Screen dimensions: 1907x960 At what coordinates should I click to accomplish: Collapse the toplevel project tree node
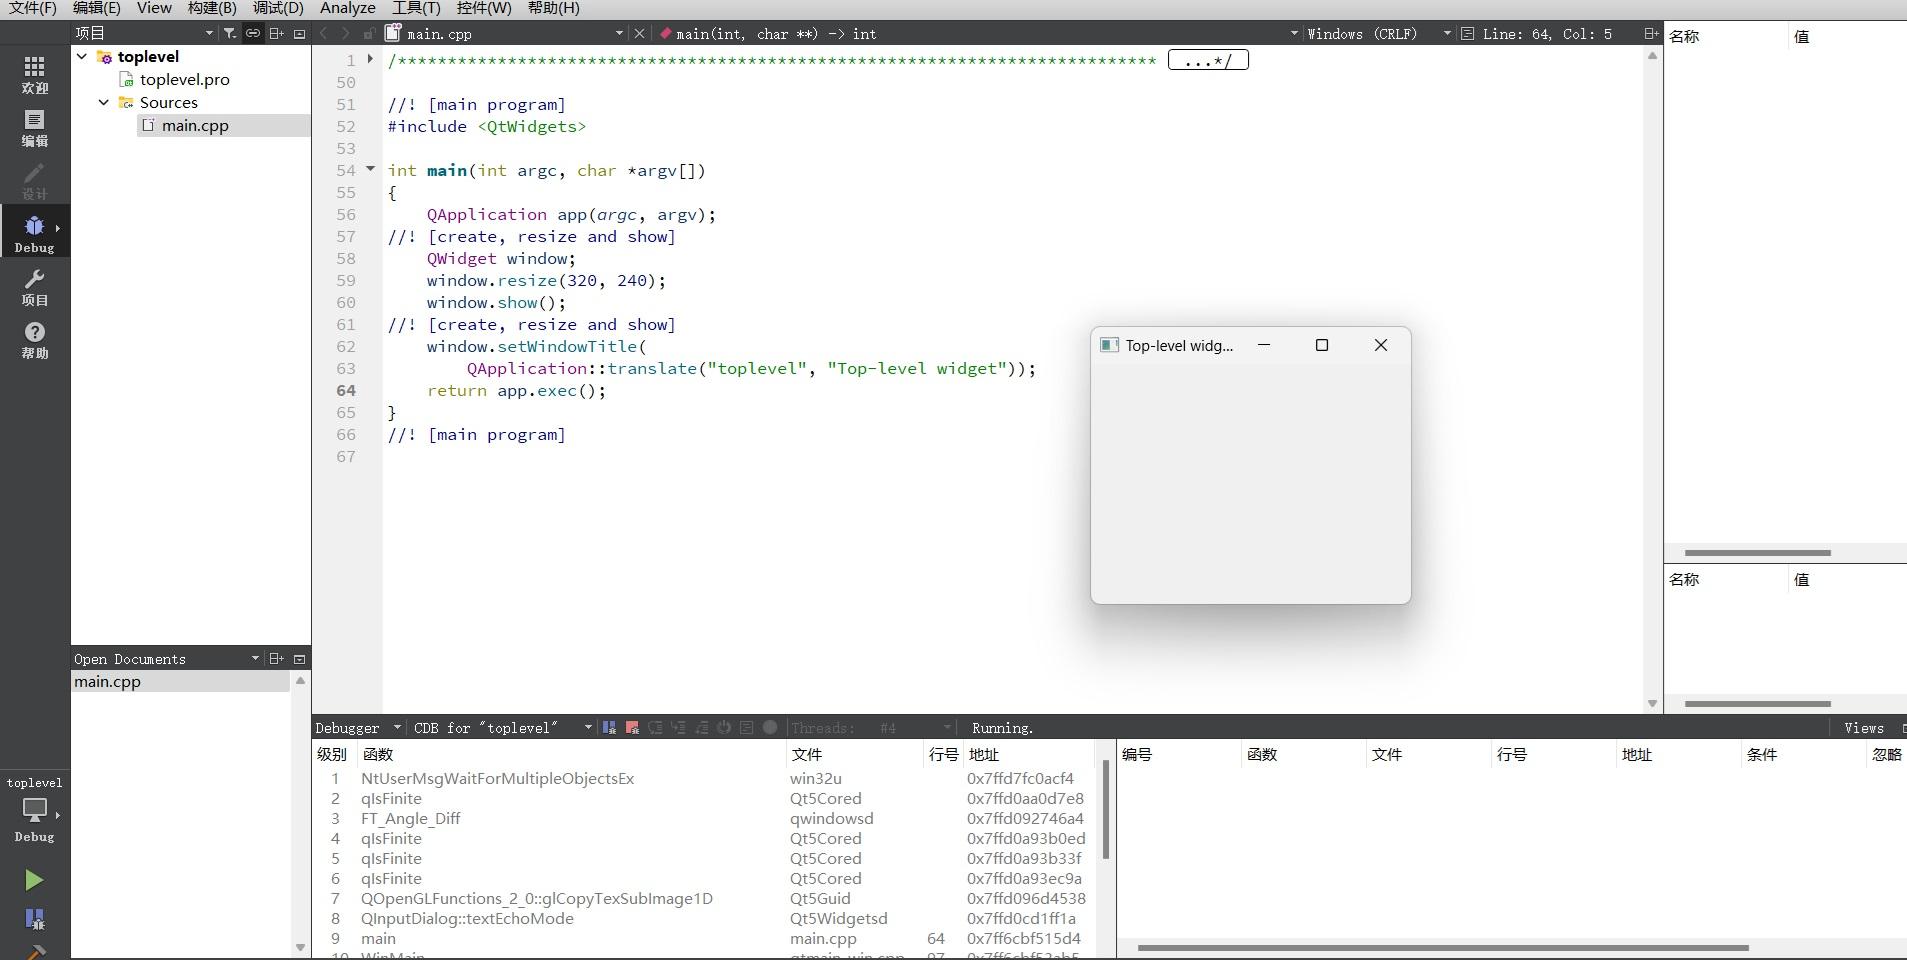(82, 57)
